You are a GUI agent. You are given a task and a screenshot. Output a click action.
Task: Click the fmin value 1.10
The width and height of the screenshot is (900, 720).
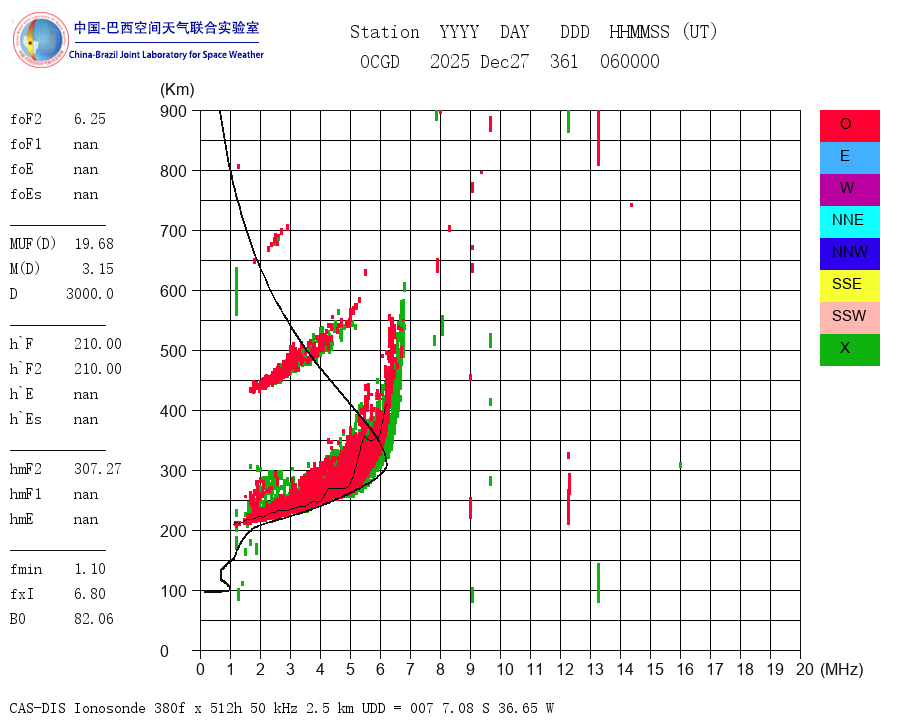pyautogui.click(x=90, y=569)
